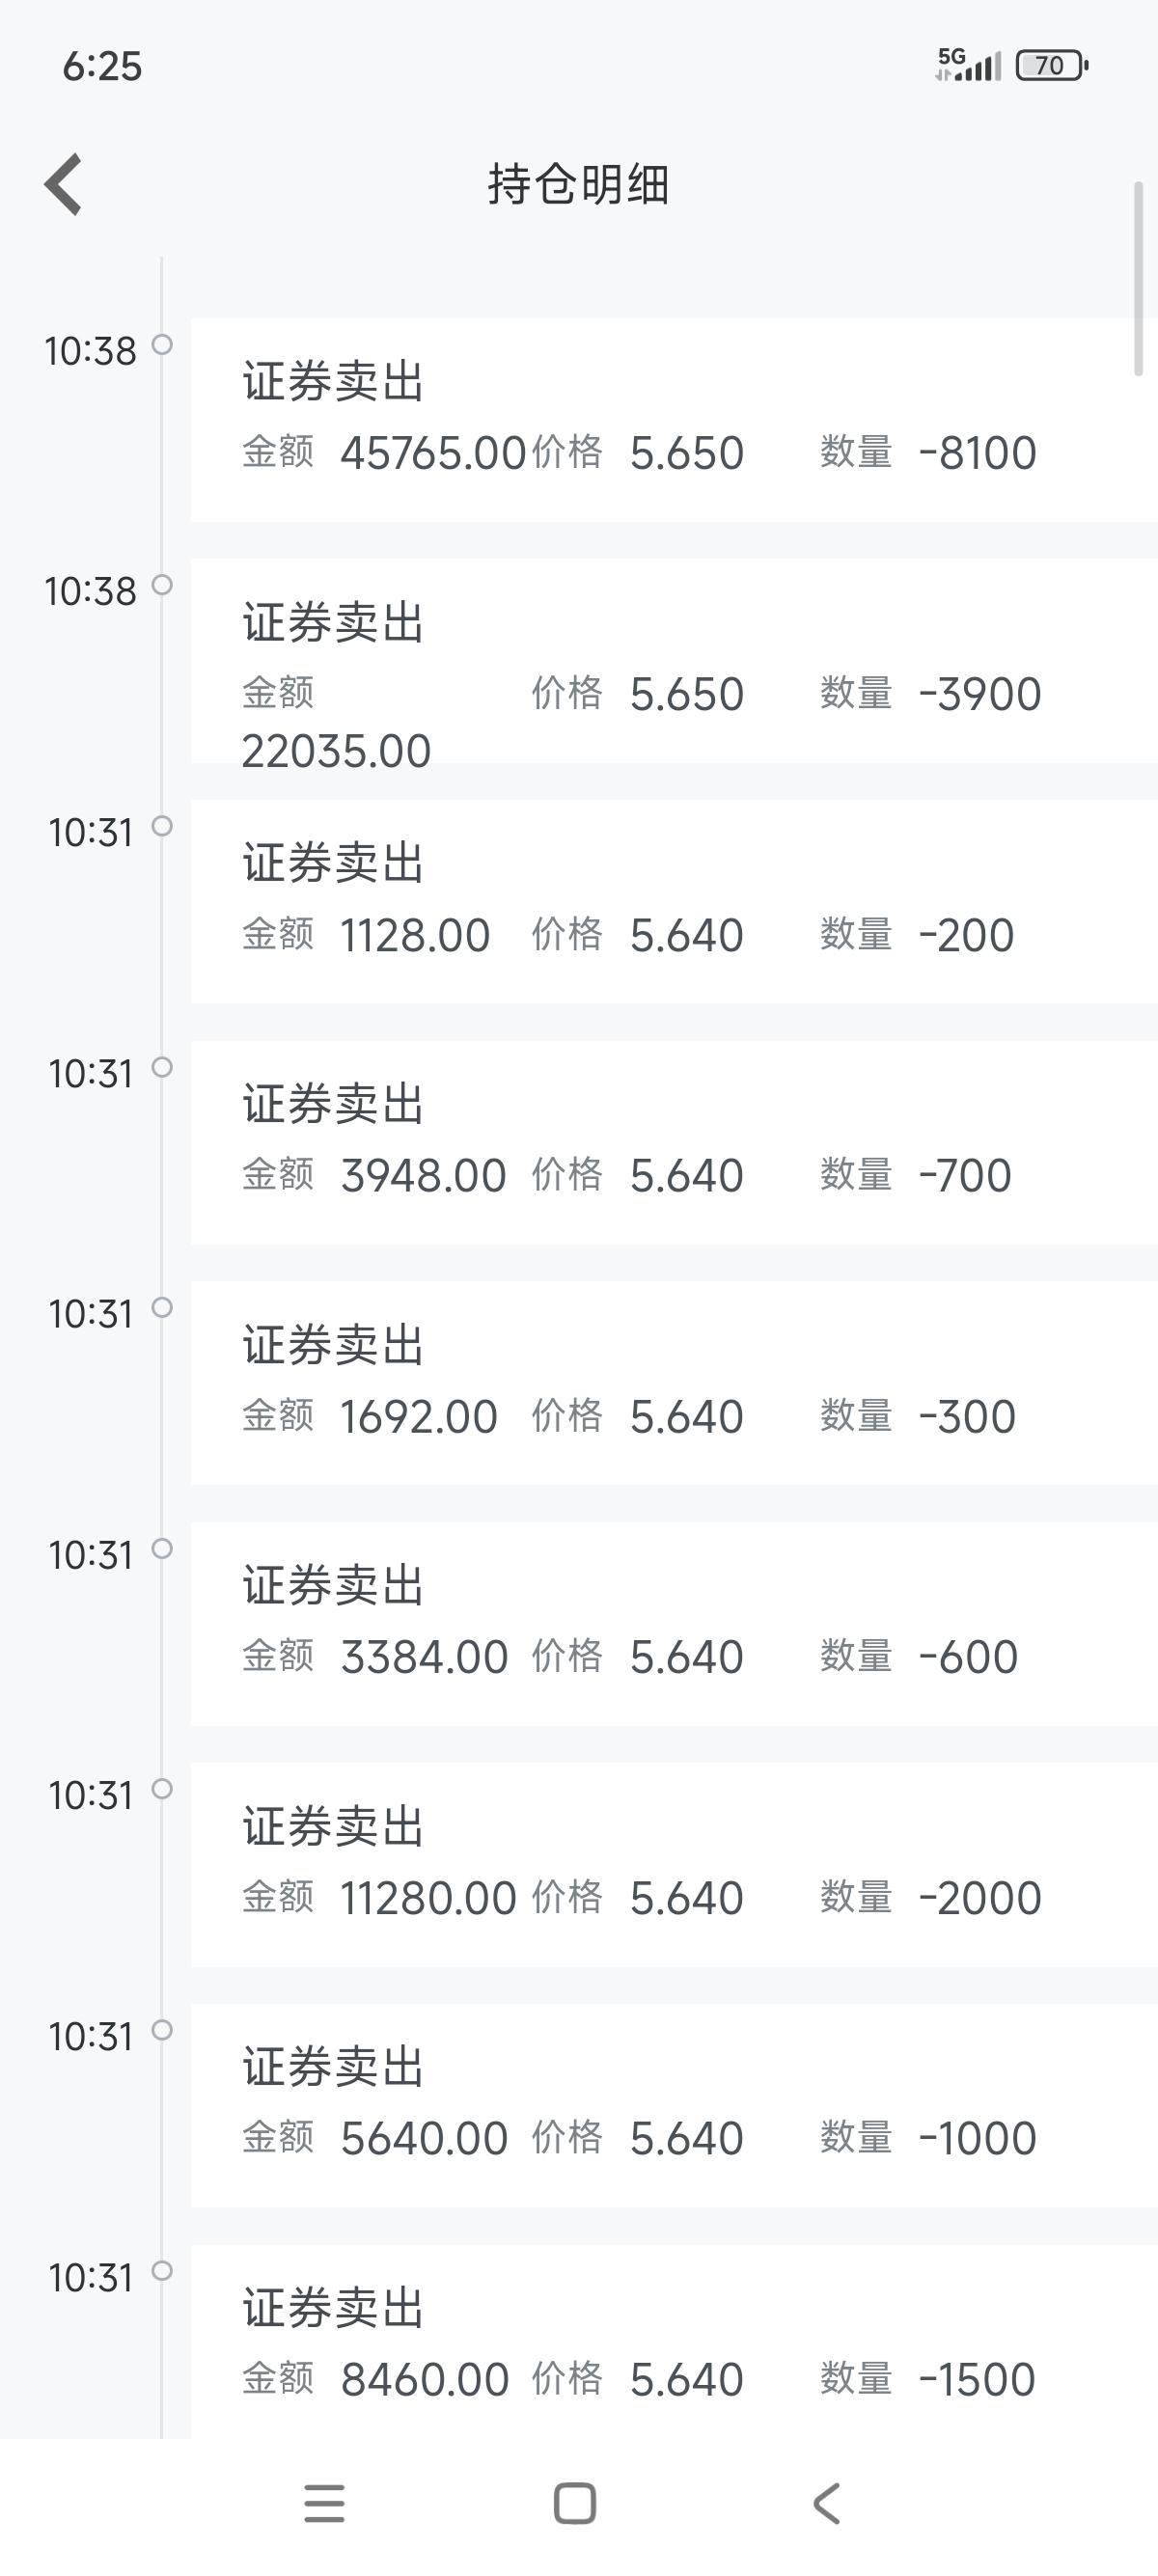Image resolution: width=1158 pixels, height=2576 pixels.
Task: Open the sale record with quantity -600
Action: [674, 1624]
